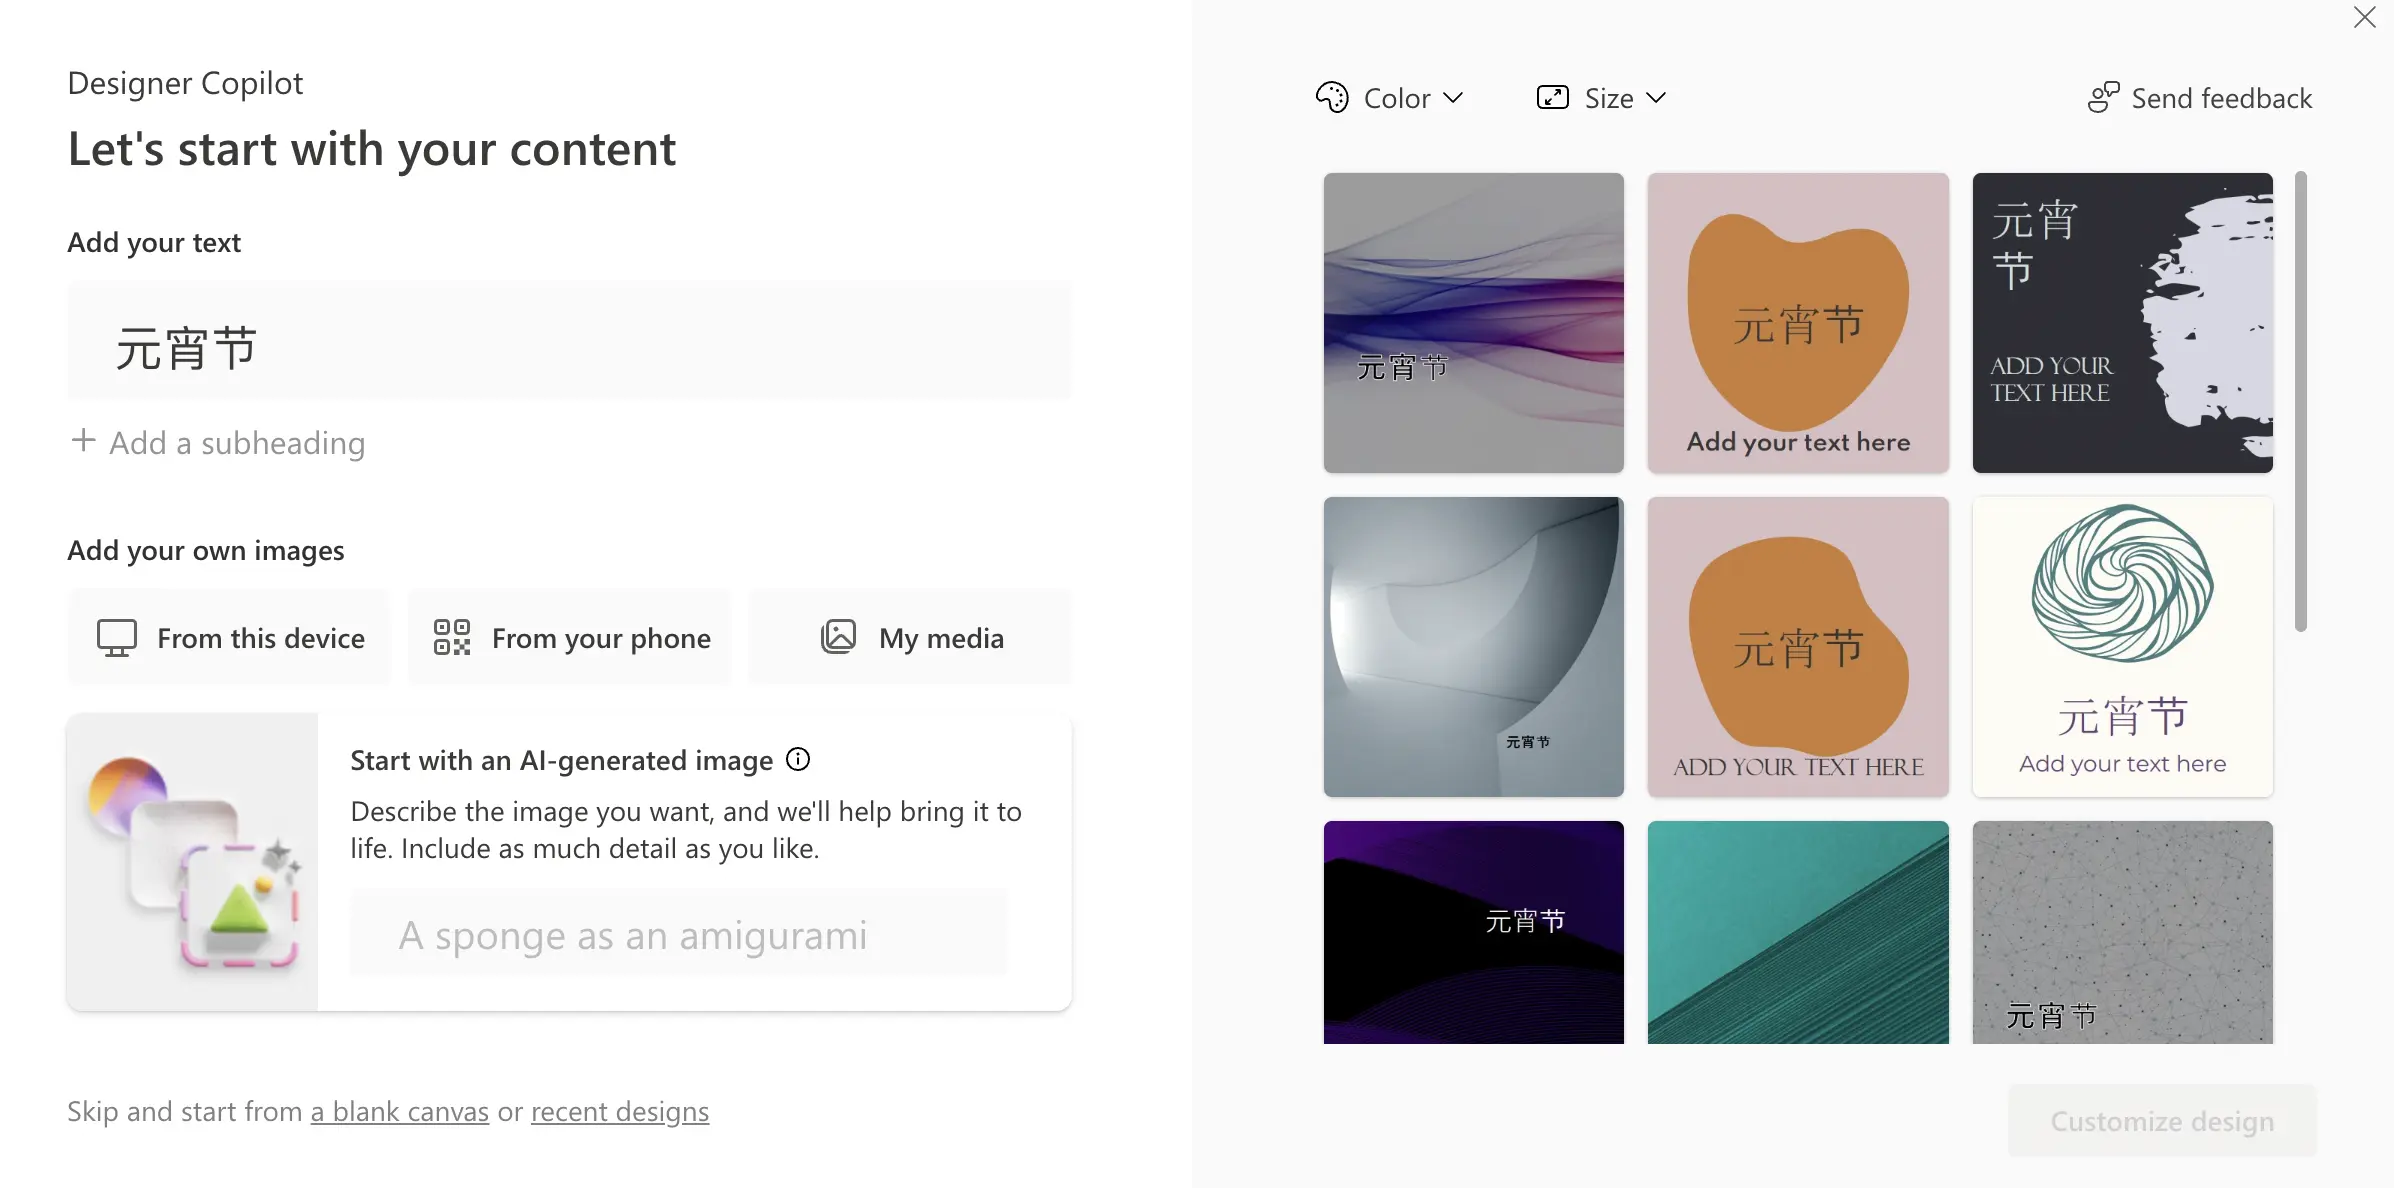
Task: Open the blank canvas link
Action: (400, 1112)
